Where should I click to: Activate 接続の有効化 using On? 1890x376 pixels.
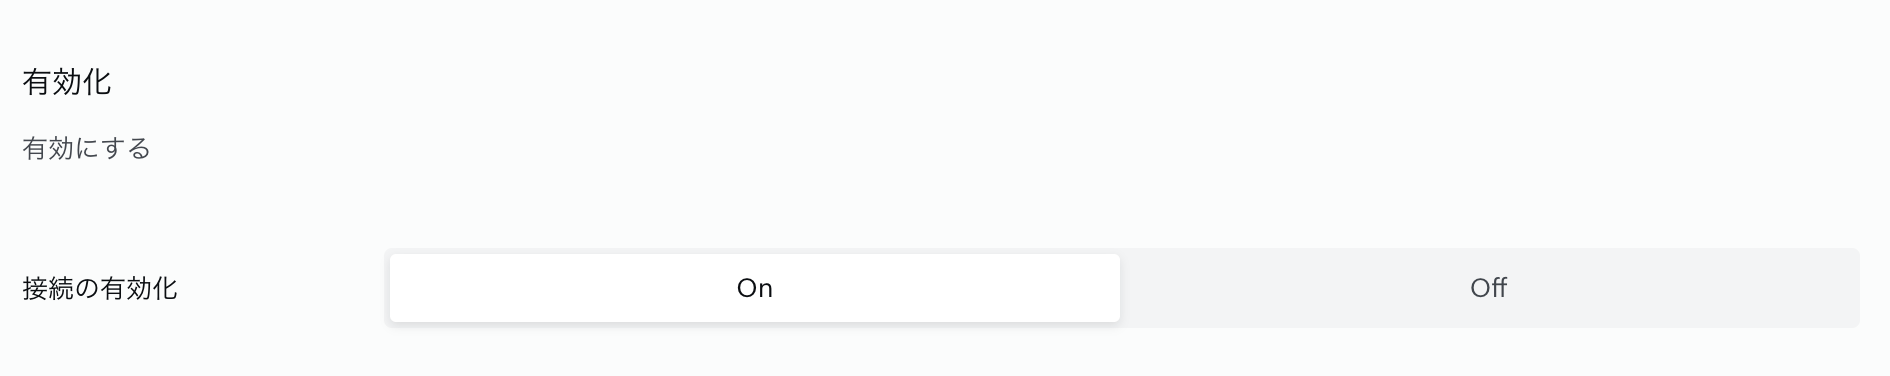point(755,288)
